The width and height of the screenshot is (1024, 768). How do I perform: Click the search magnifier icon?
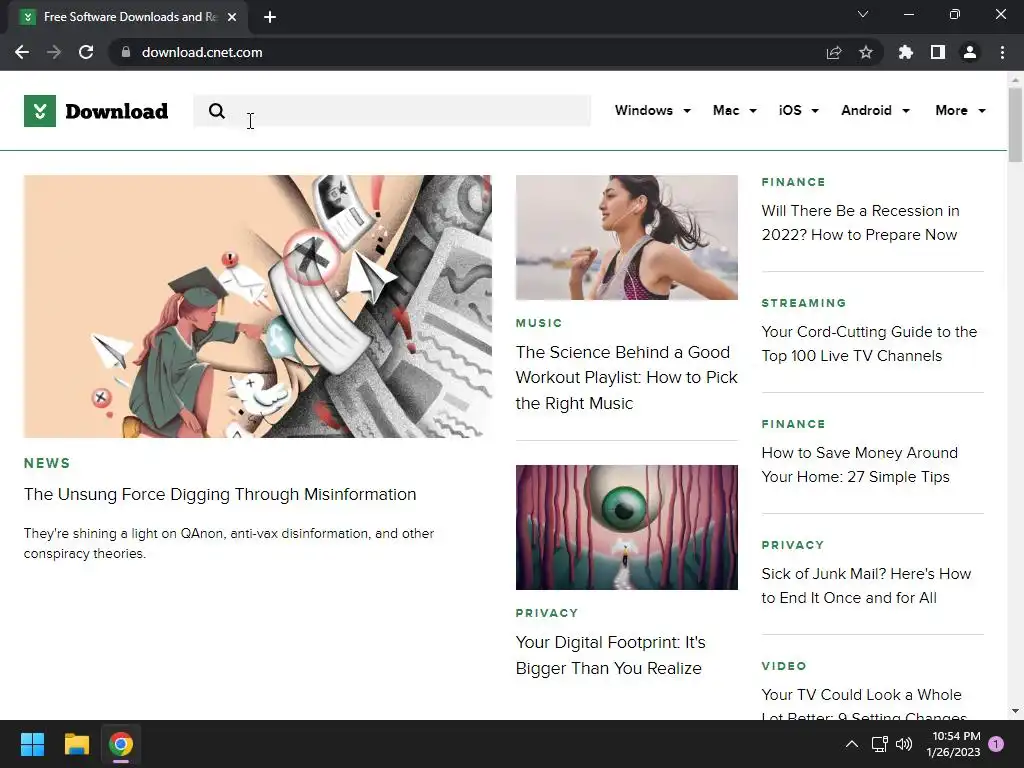coord(217,111)
